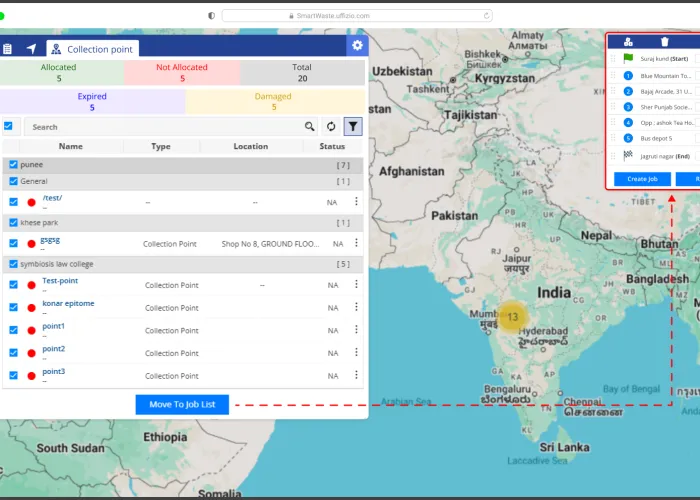Refresh the collection point list
This screenshot has height=500, width=700.
[332, 127]
